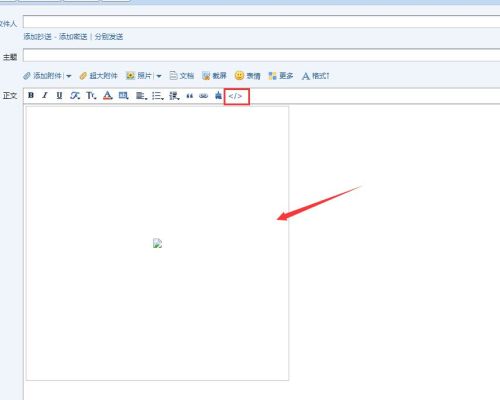Click the 超大附件 attachment button

pyautogui.click(x=99, y=76)
